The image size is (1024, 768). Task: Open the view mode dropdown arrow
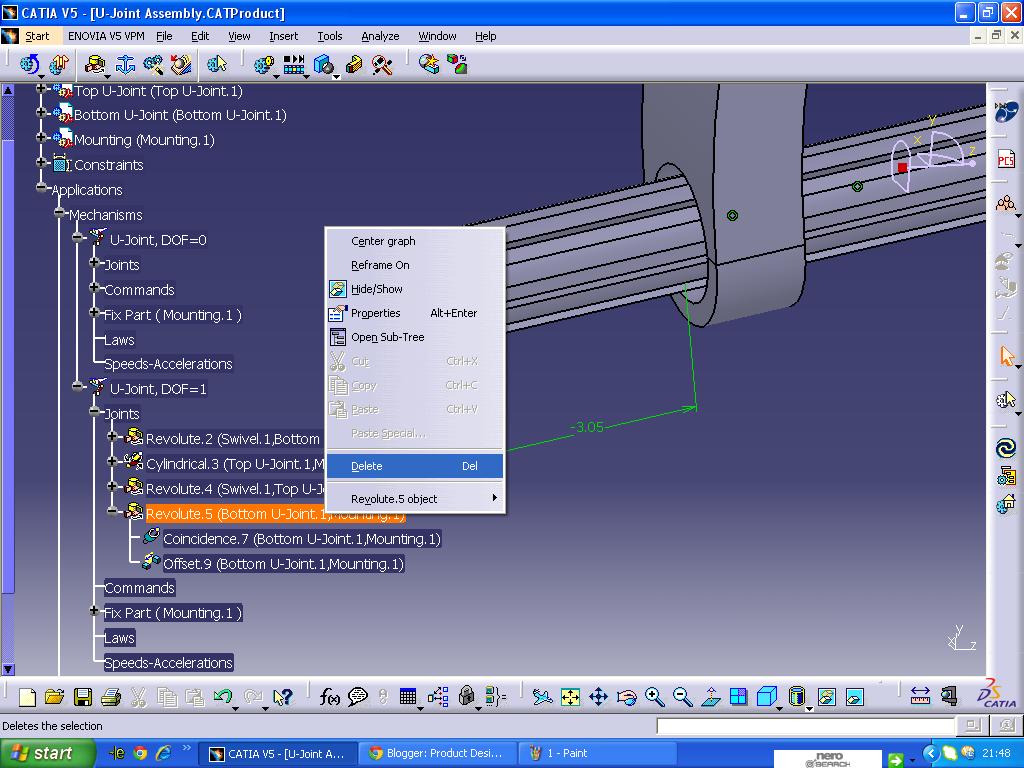[x=809, y=708]
